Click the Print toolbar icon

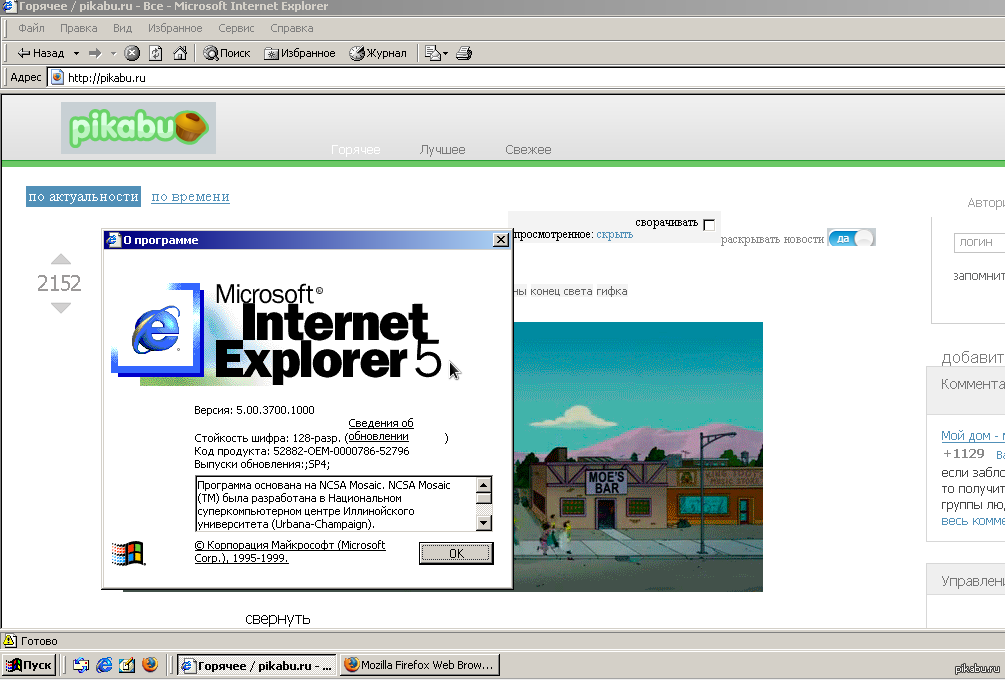click(464, 53)
